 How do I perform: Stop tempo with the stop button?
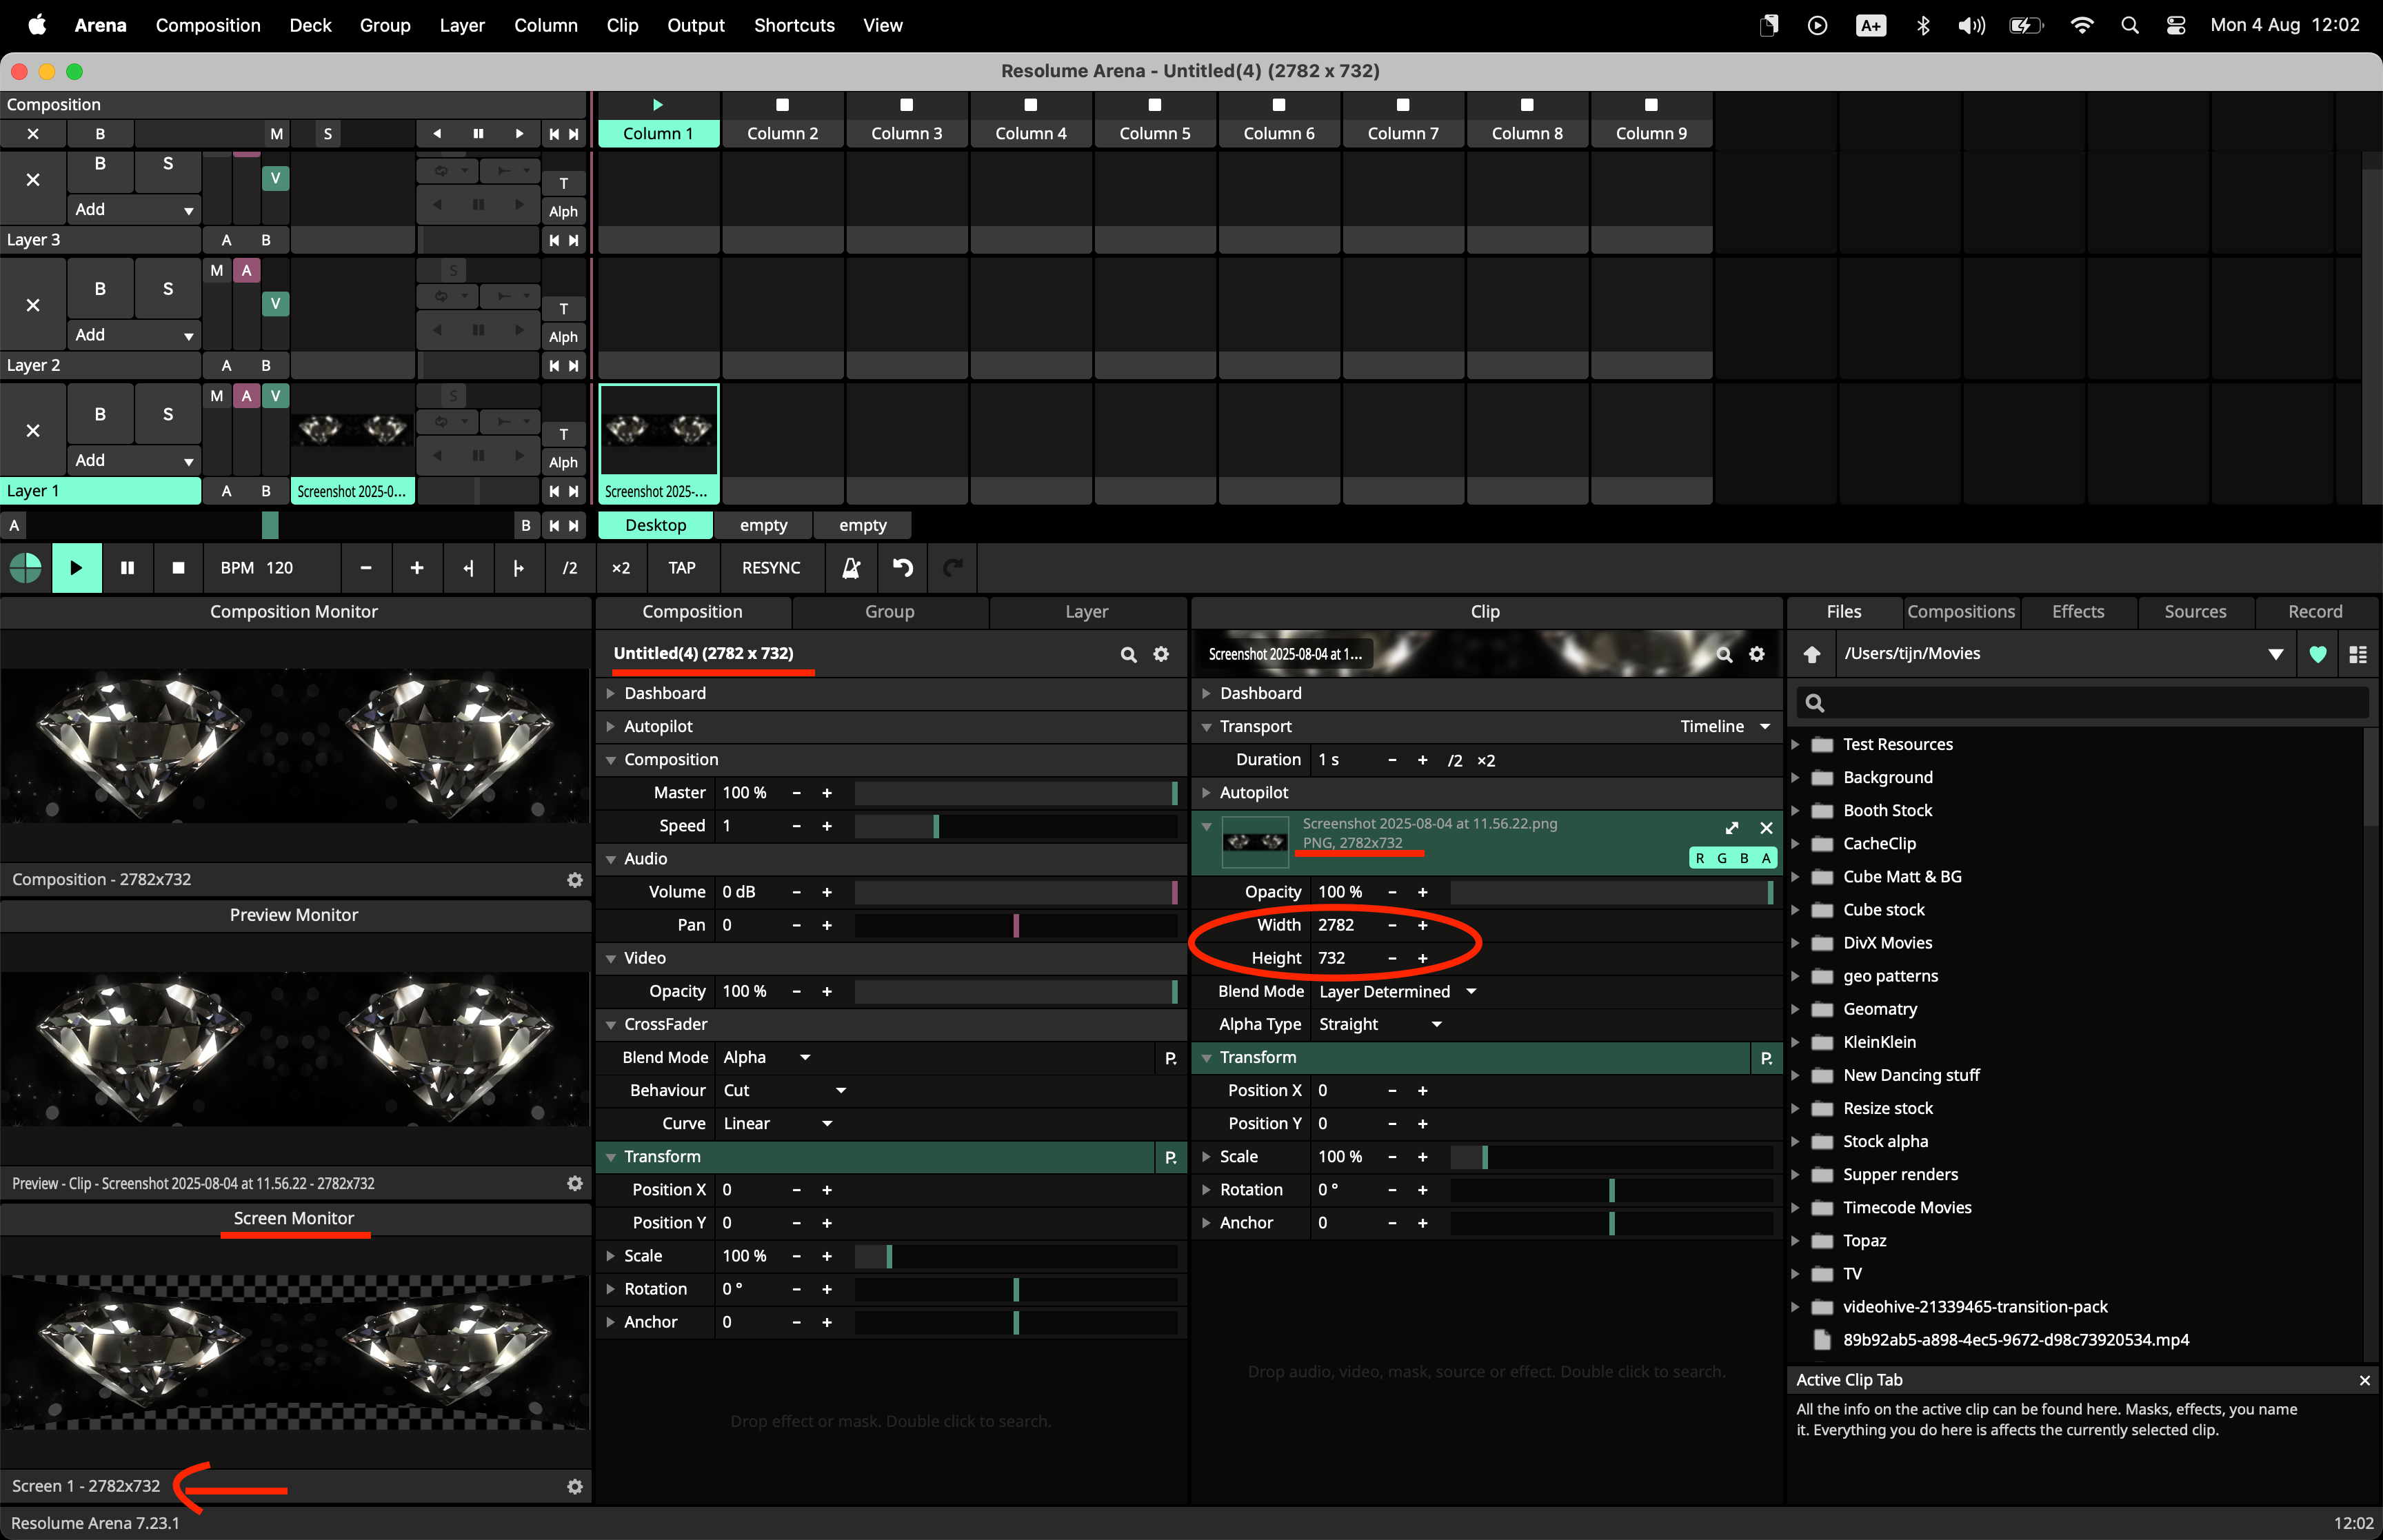point(178,568)
